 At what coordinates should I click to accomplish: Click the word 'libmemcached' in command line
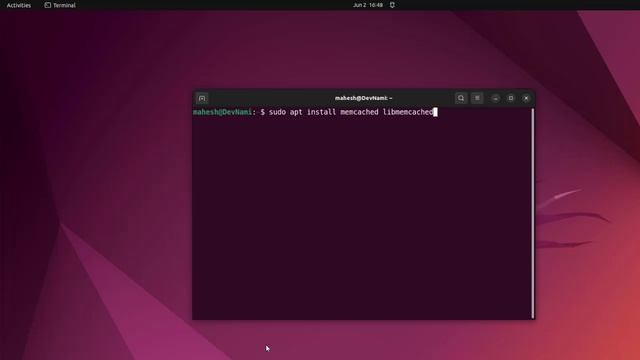(x=408, y=112)
